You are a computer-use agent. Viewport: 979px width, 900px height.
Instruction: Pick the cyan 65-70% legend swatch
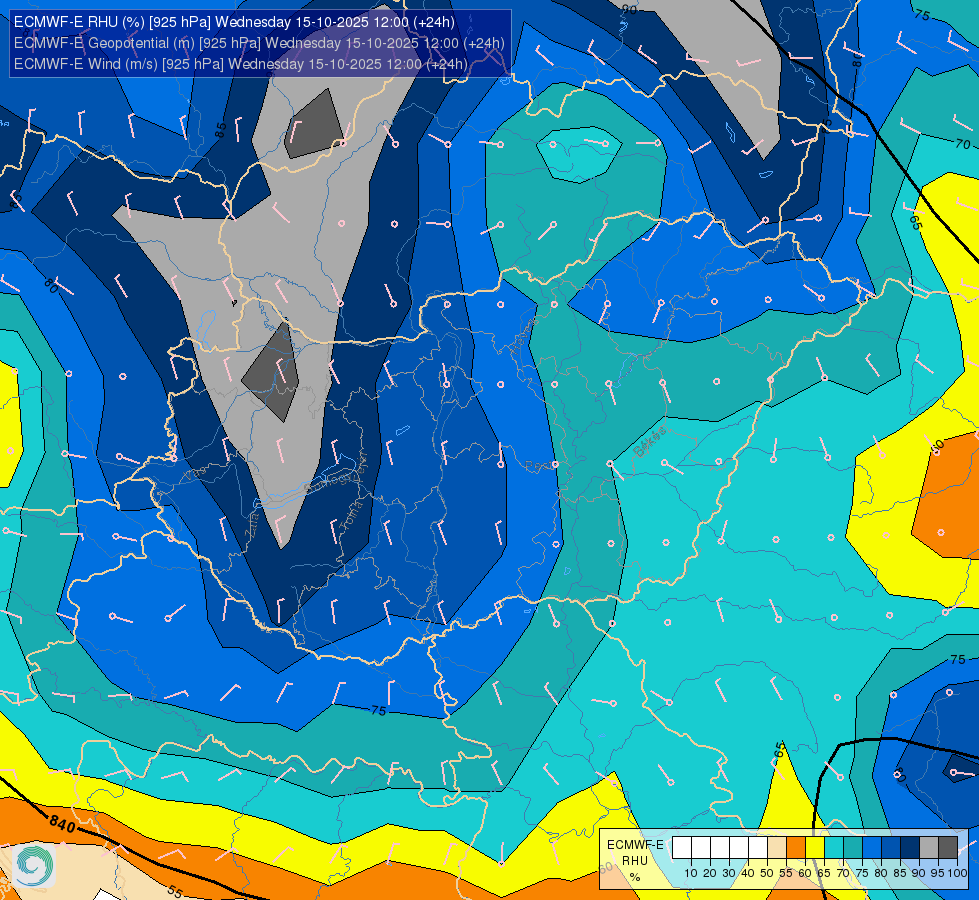(x=834, y=848)
